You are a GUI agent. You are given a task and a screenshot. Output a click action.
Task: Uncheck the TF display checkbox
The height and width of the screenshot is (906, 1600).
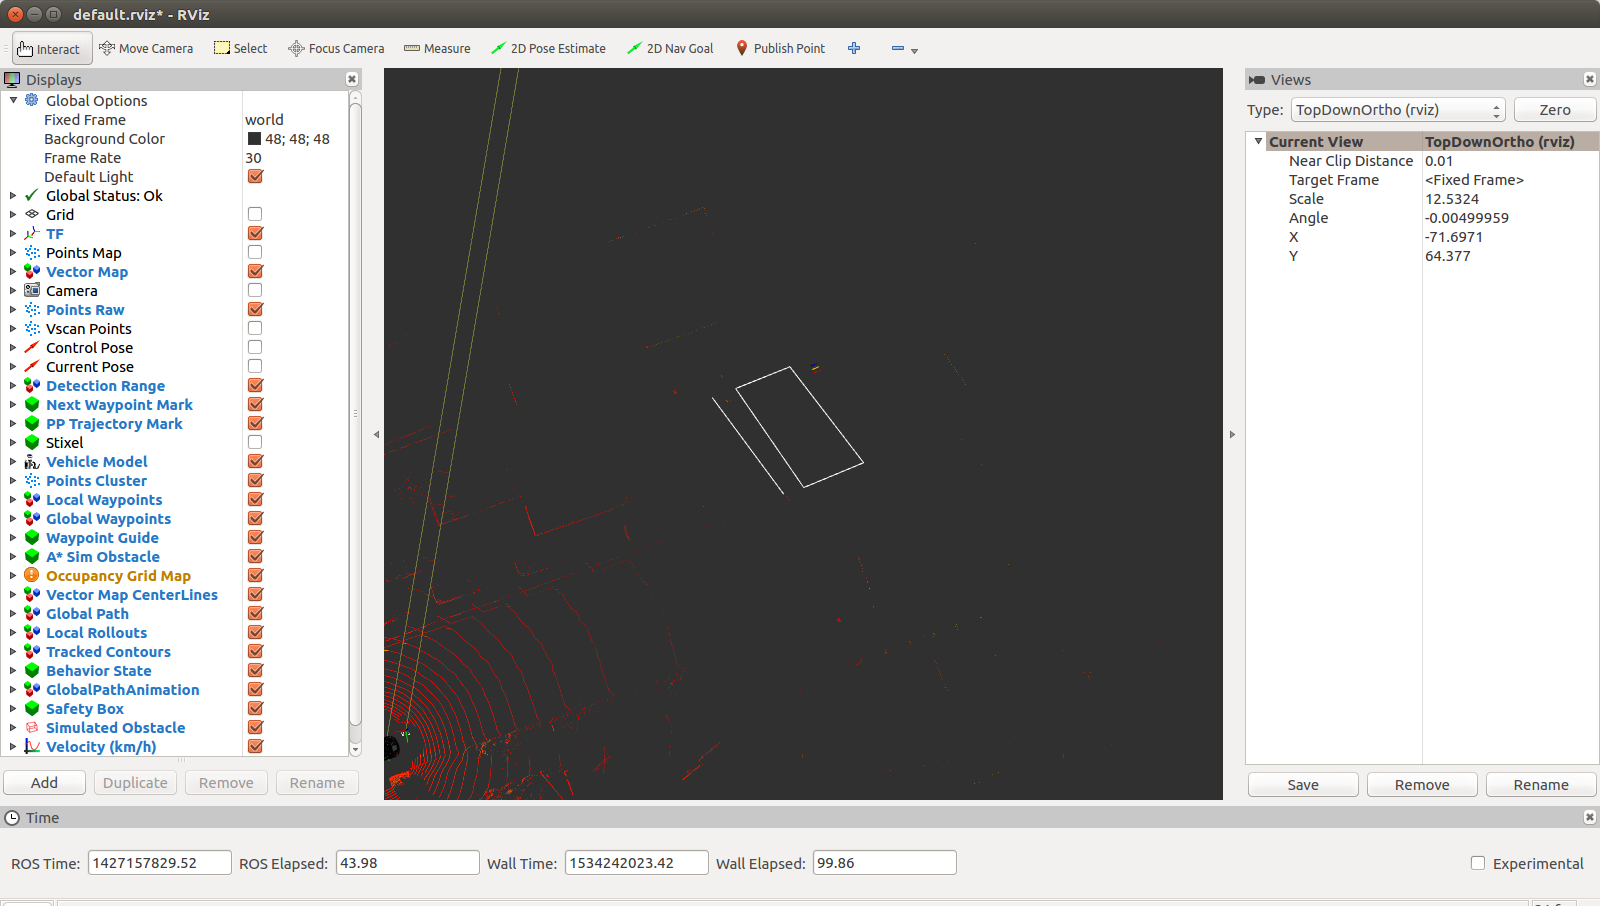(255, 233)
